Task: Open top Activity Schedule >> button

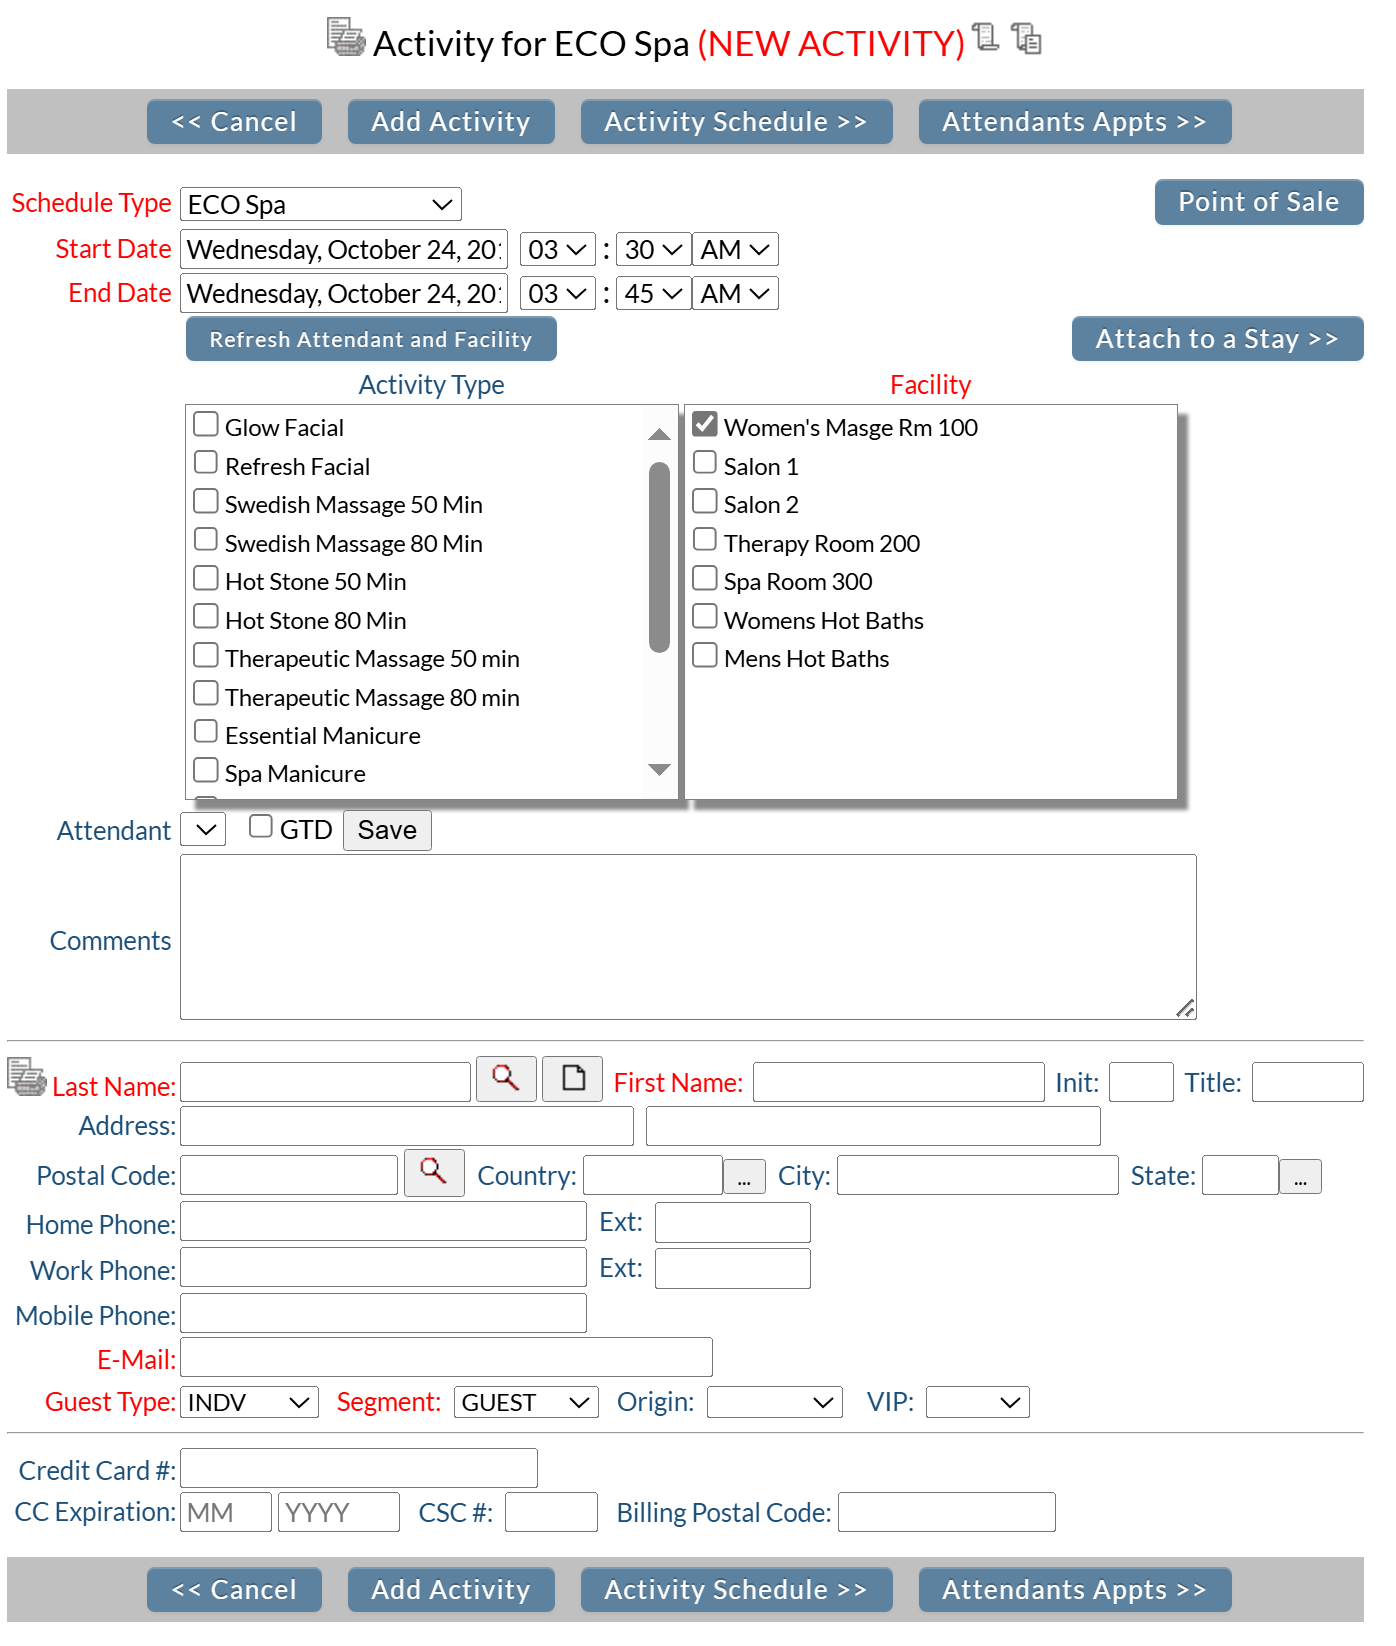Action: click(x=736, y=121)
